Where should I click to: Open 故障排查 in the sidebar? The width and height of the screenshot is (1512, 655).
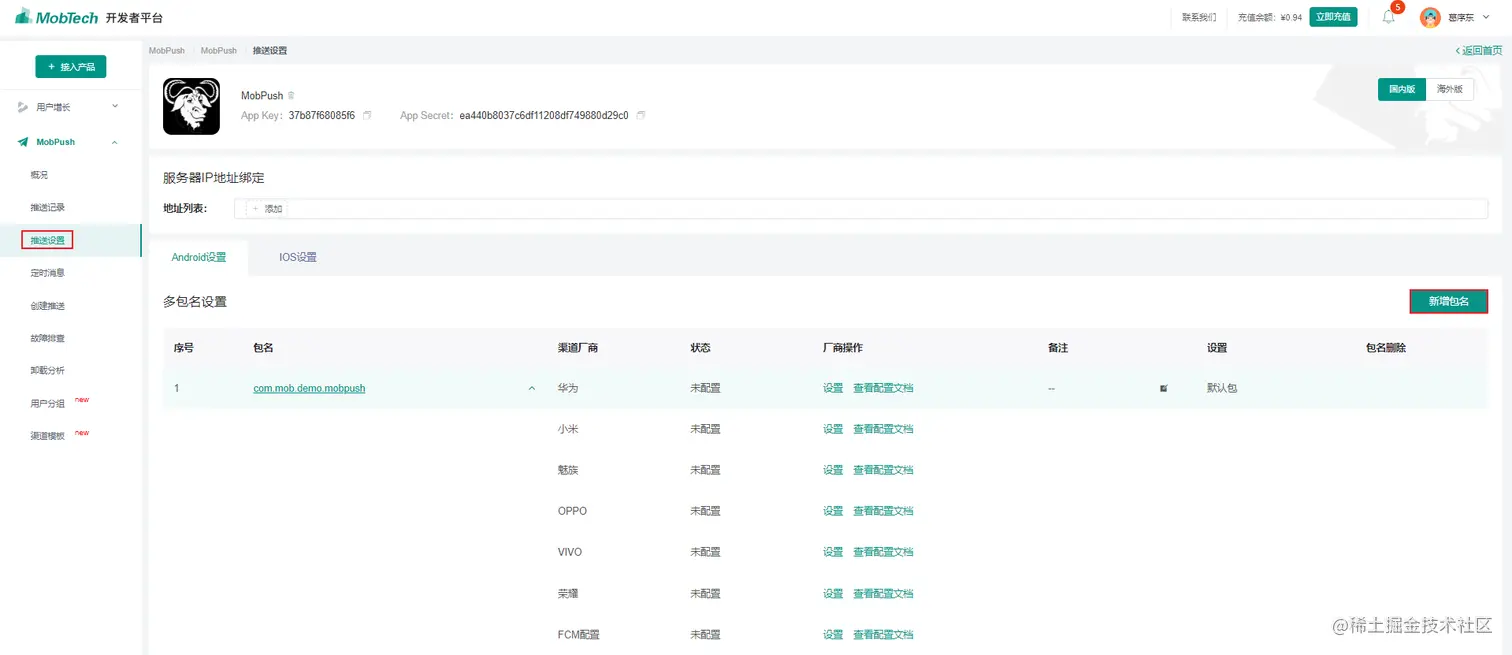coord(47,338)
